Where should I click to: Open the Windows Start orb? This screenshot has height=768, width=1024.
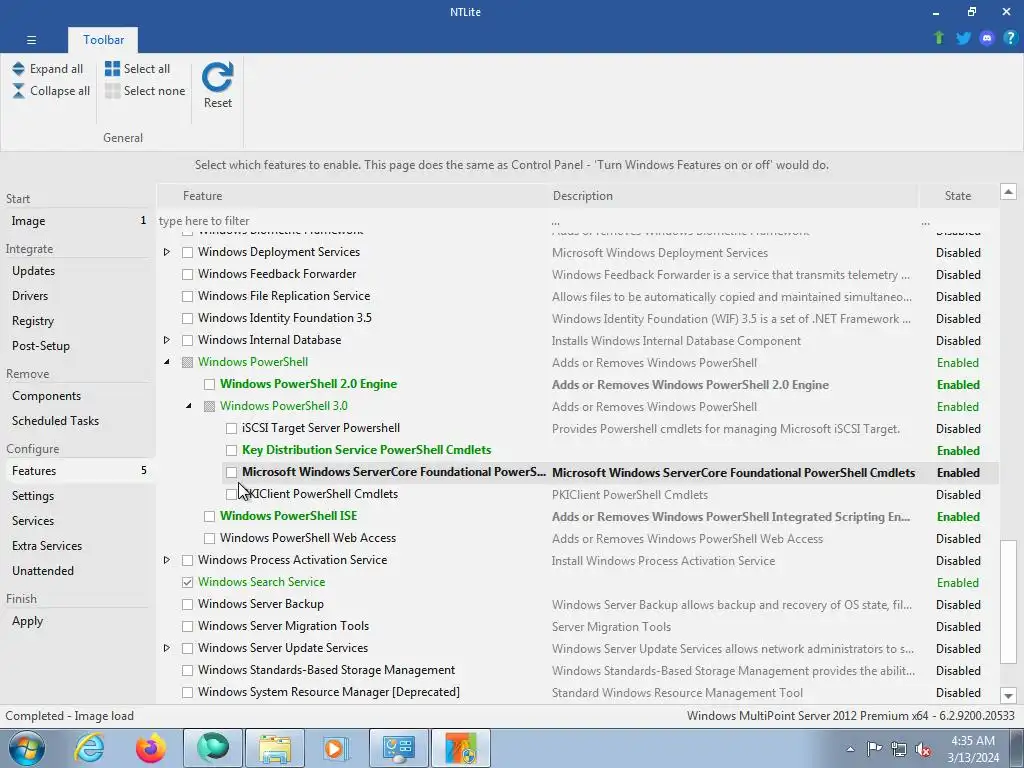click(27, 748)
